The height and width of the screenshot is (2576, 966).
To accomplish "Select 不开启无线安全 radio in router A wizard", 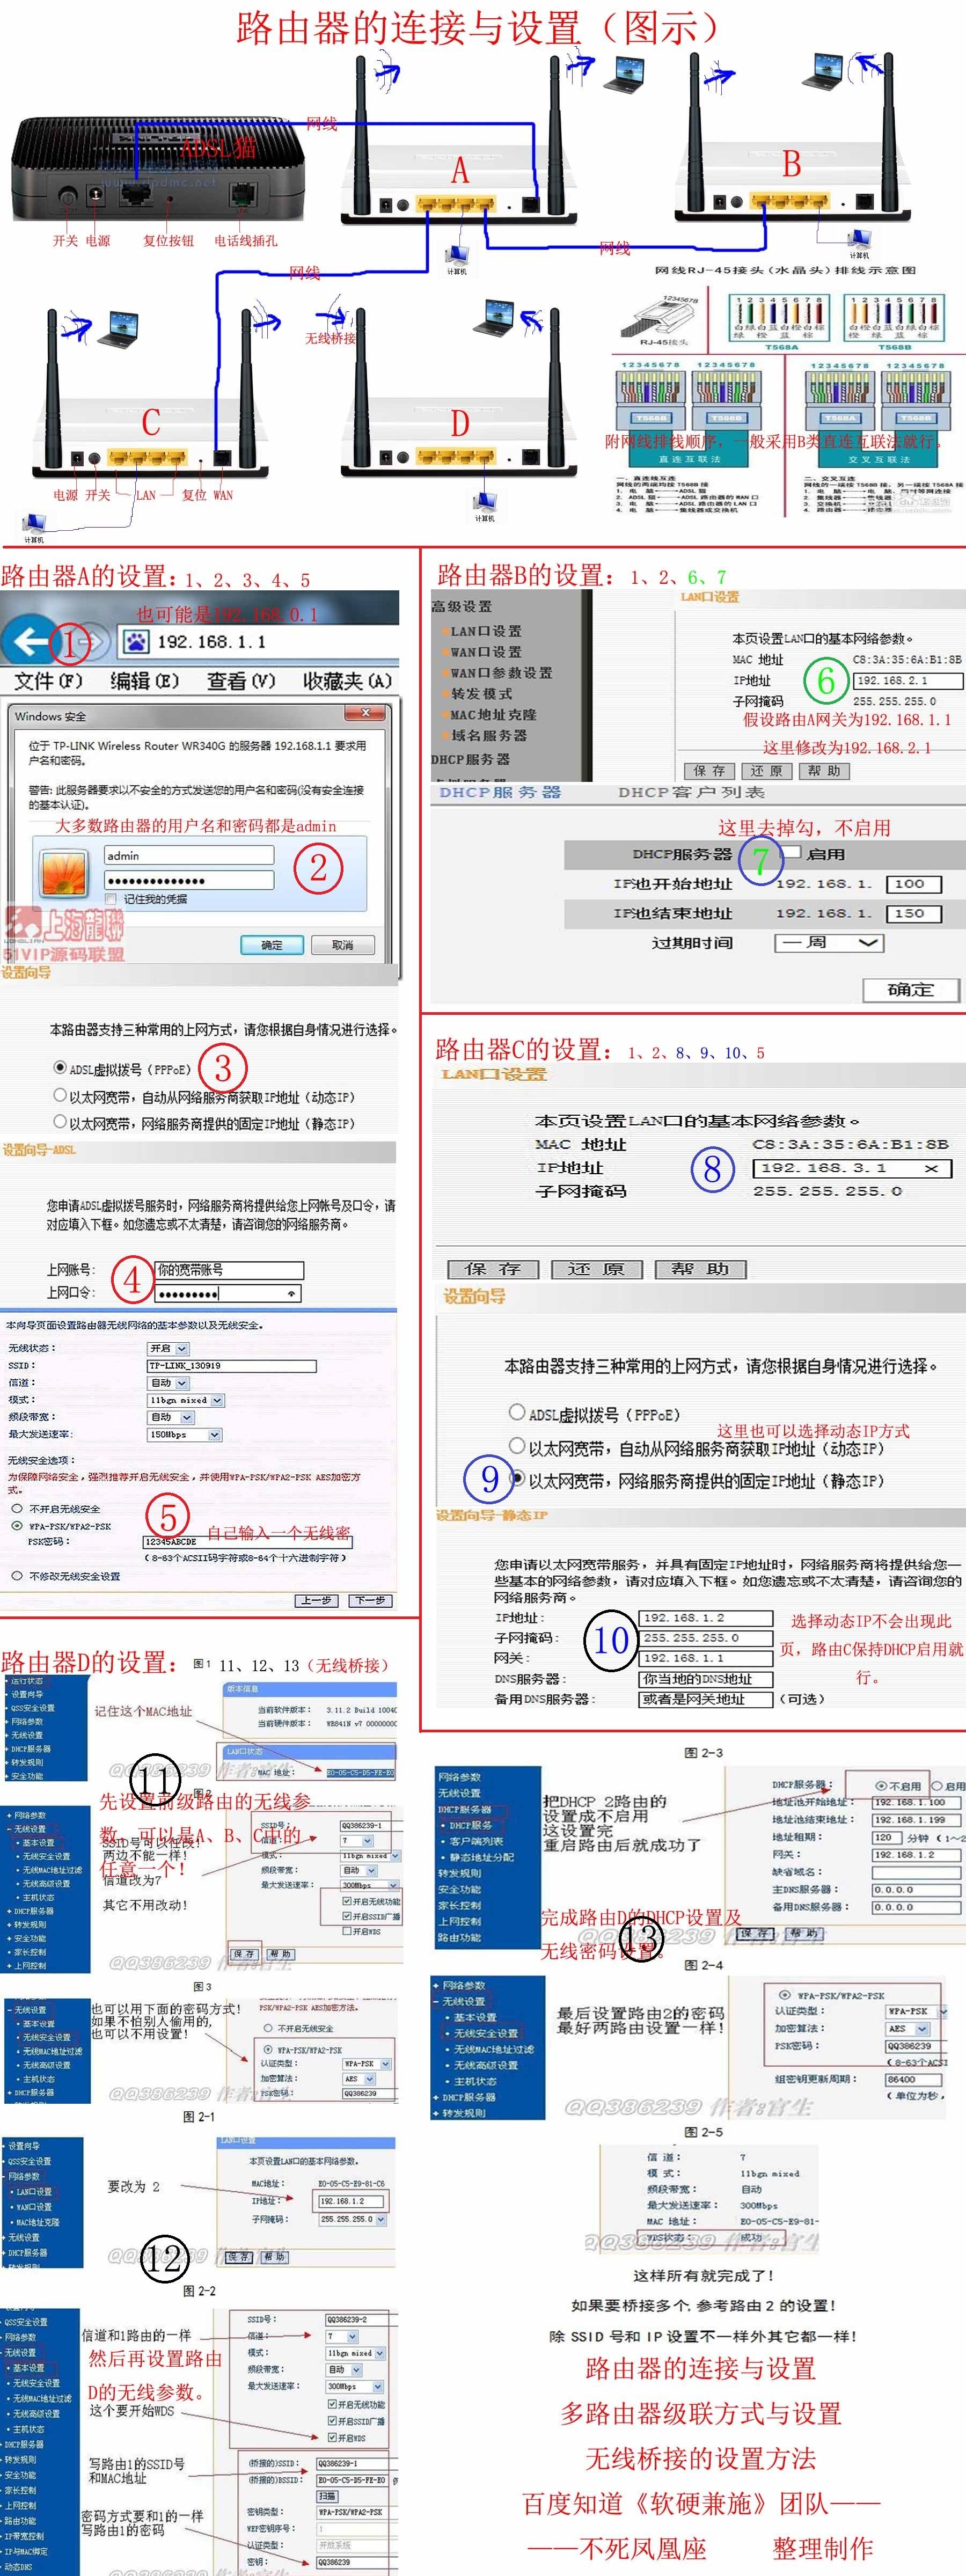I will click(17, 1508).
